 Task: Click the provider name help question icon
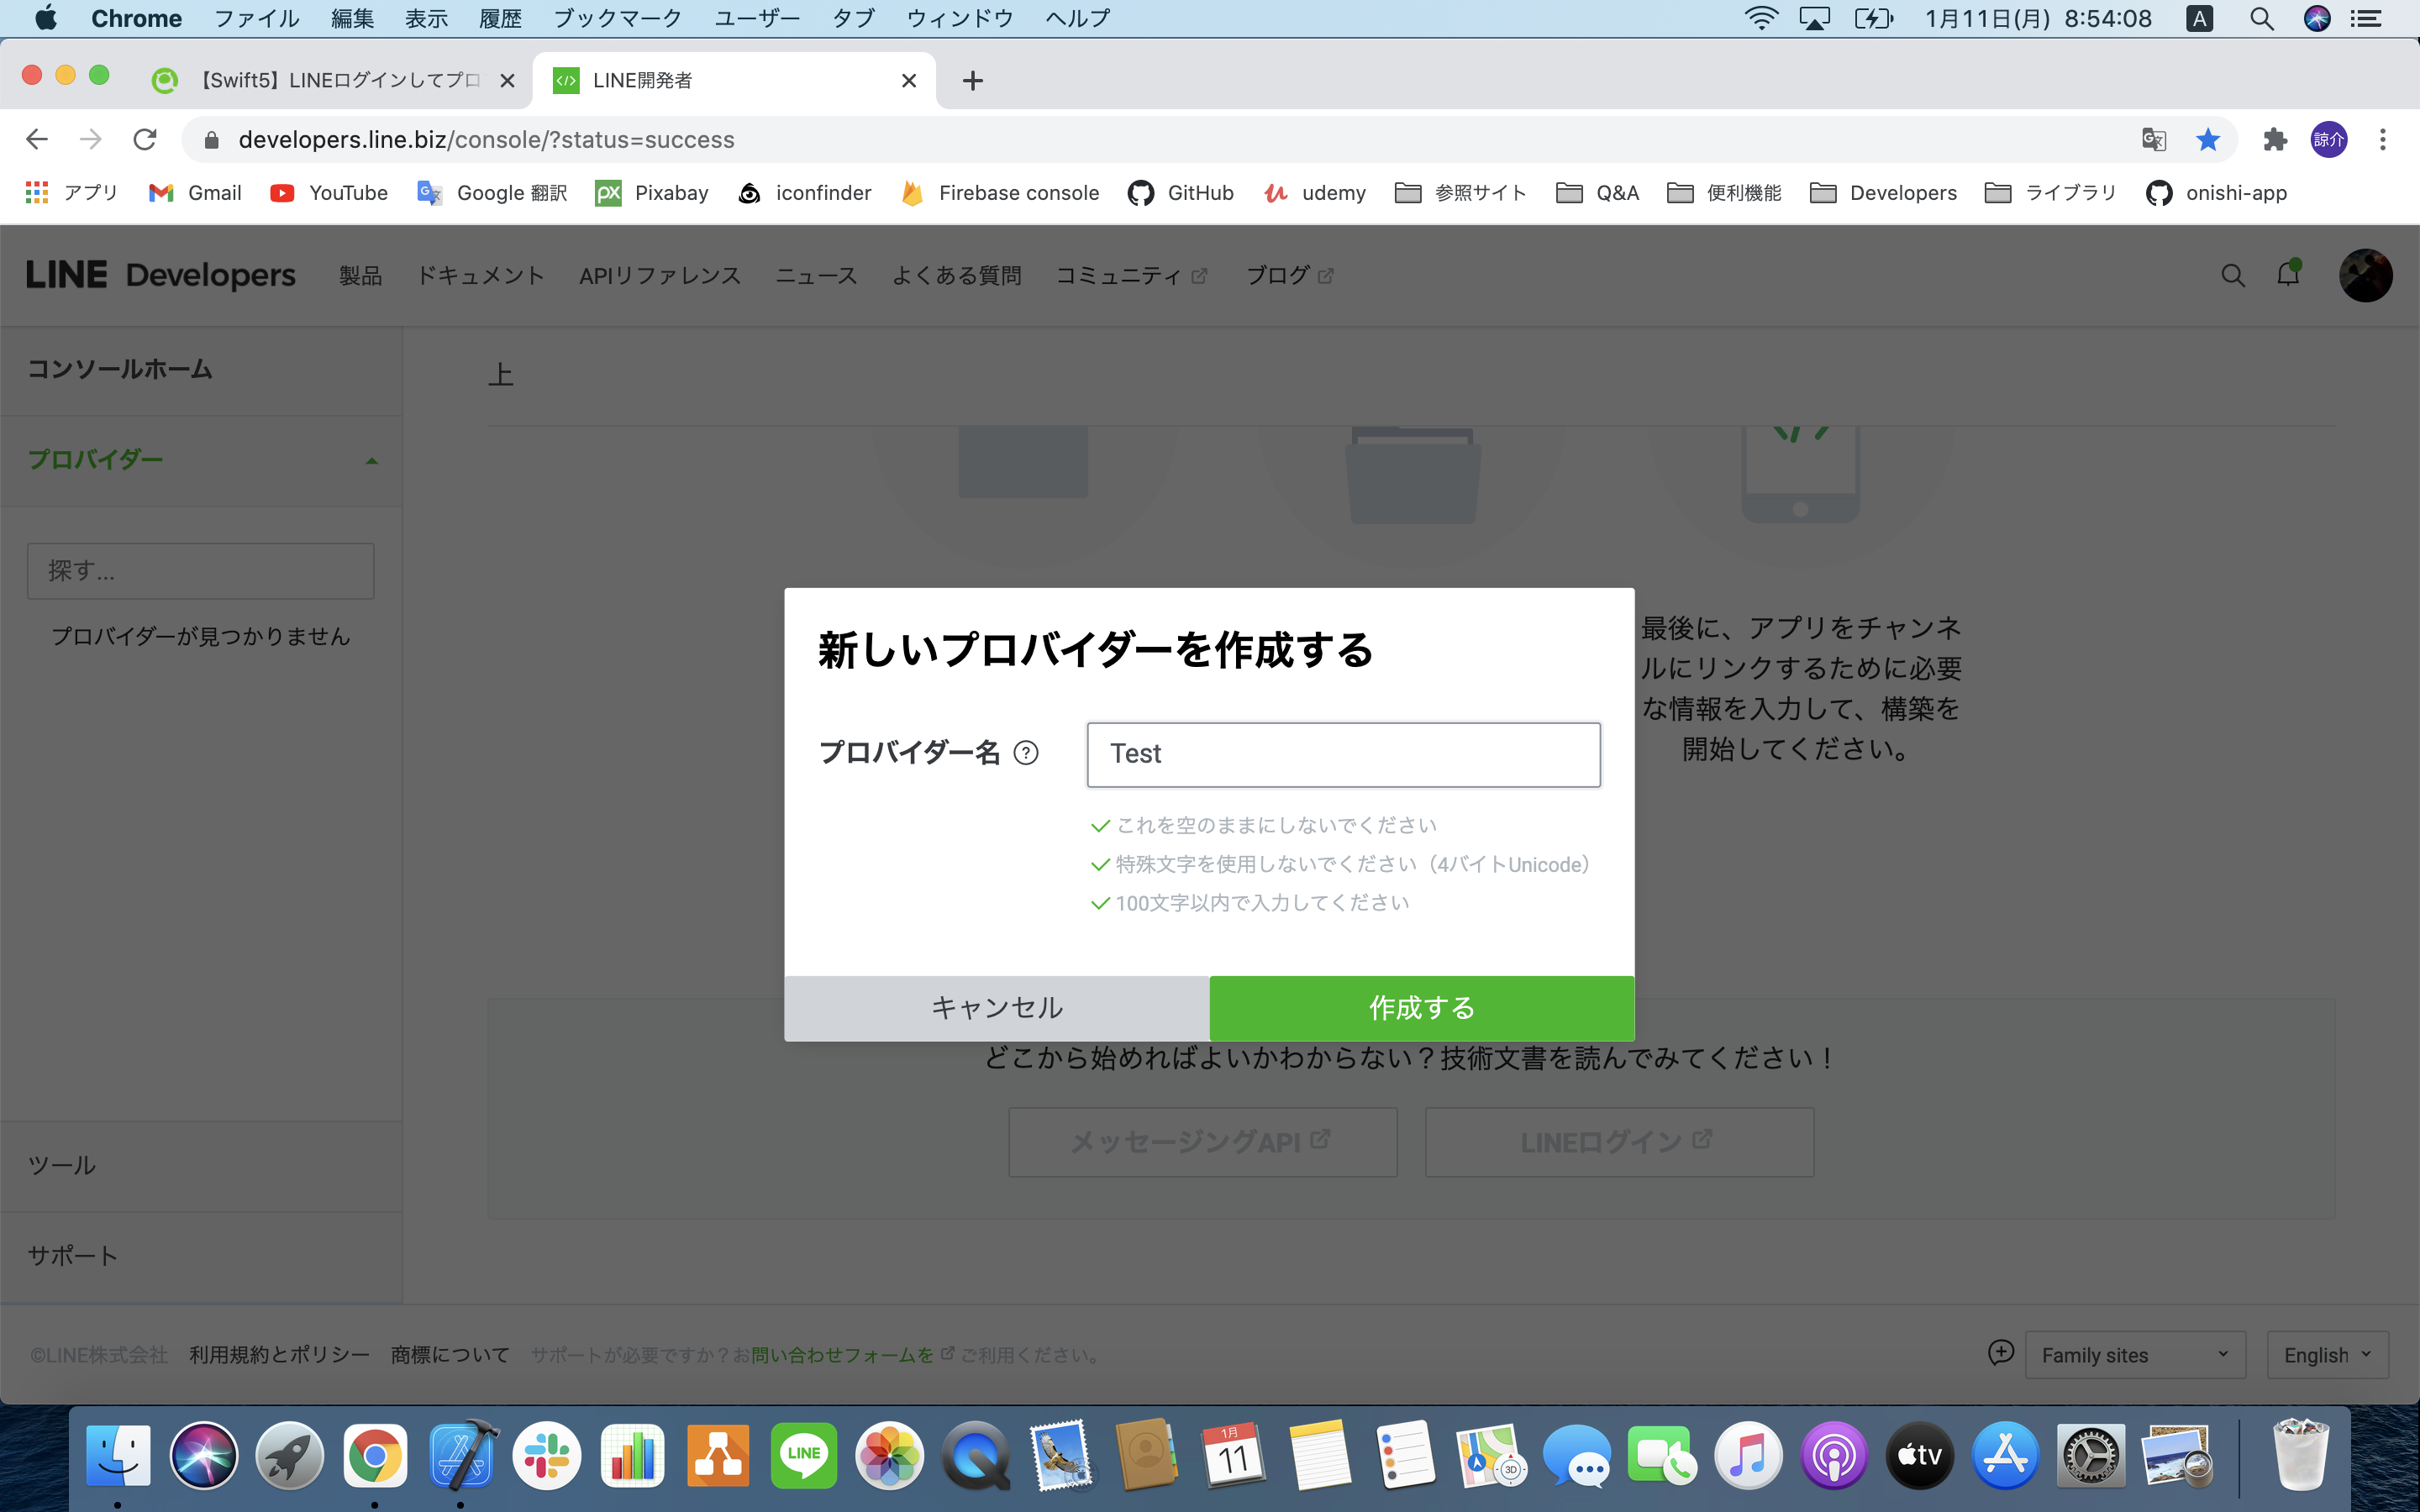tap(1026, 753)
